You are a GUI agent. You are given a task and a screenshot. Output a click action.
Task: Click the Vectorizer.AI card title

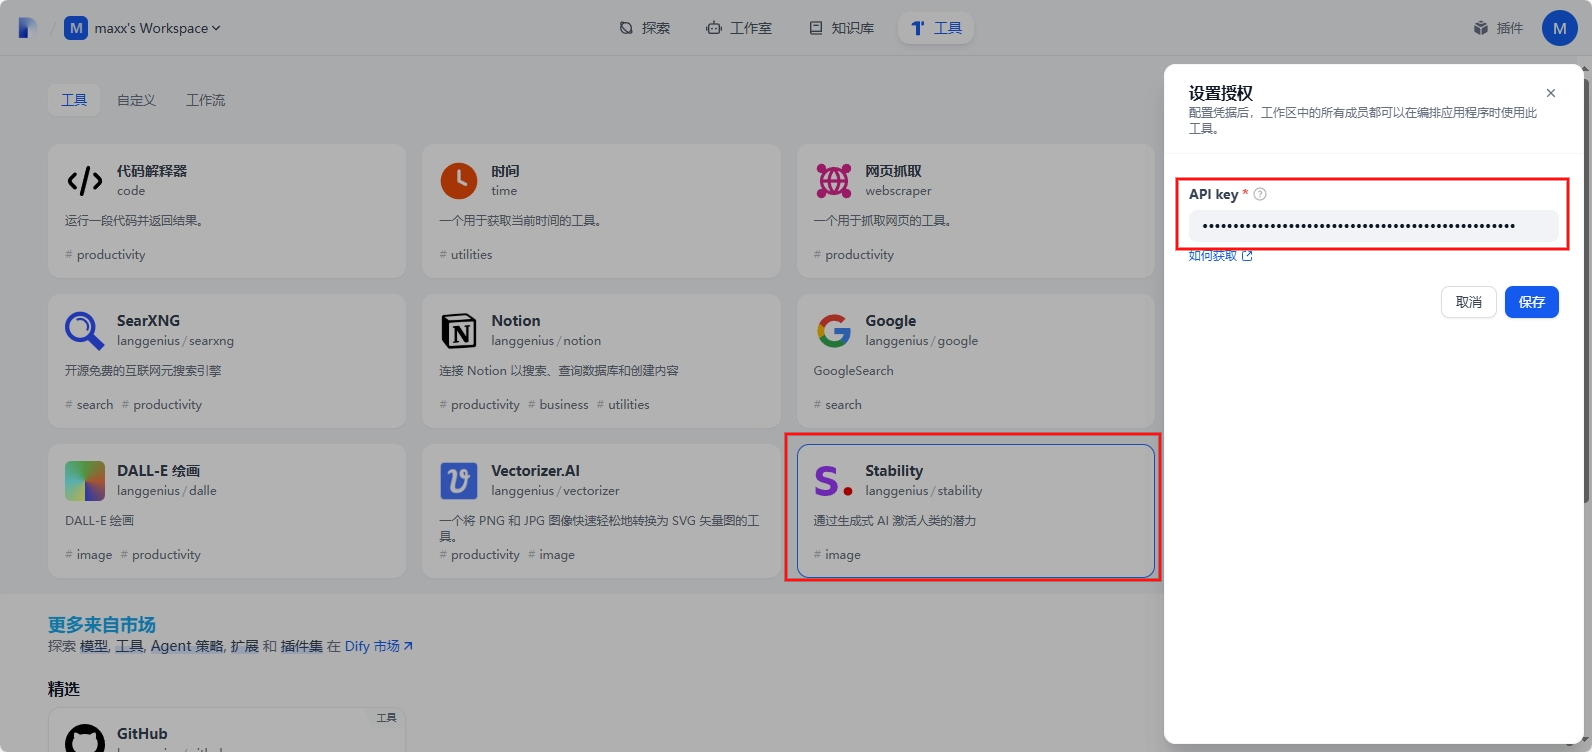(x=535, y=471)
